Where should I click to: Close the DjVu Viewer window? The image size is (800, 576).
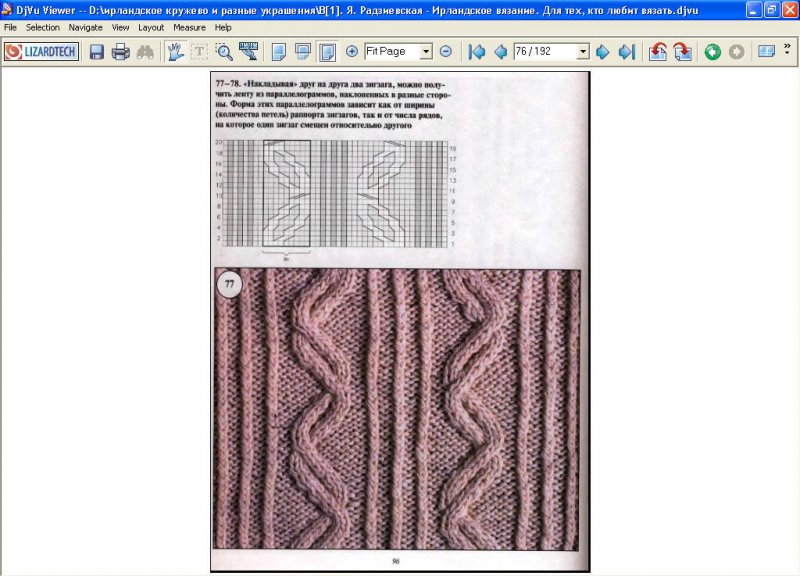[789, 10]
